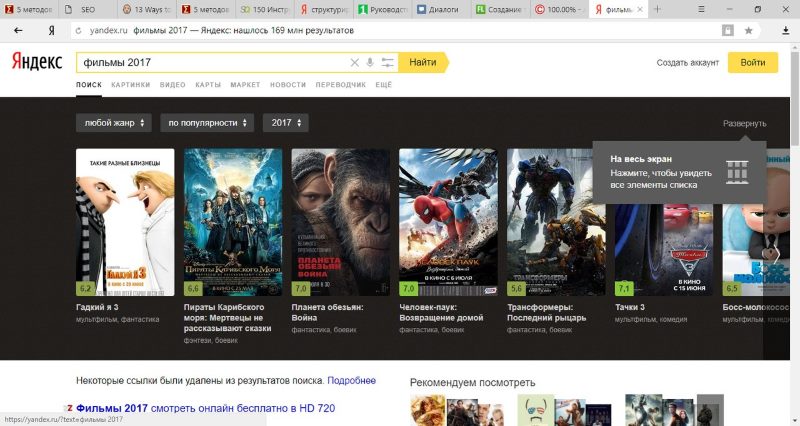Switch to the 'ПЕРЕВОДЧИК' tab

pyautogui.click(x=340, y=85)
